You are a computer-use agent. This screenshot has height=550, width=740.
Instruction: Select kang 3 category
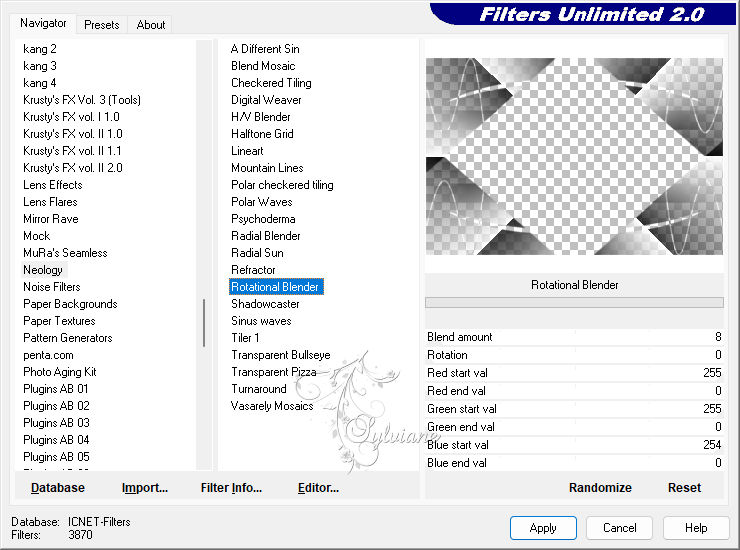(x=40, y=66)
